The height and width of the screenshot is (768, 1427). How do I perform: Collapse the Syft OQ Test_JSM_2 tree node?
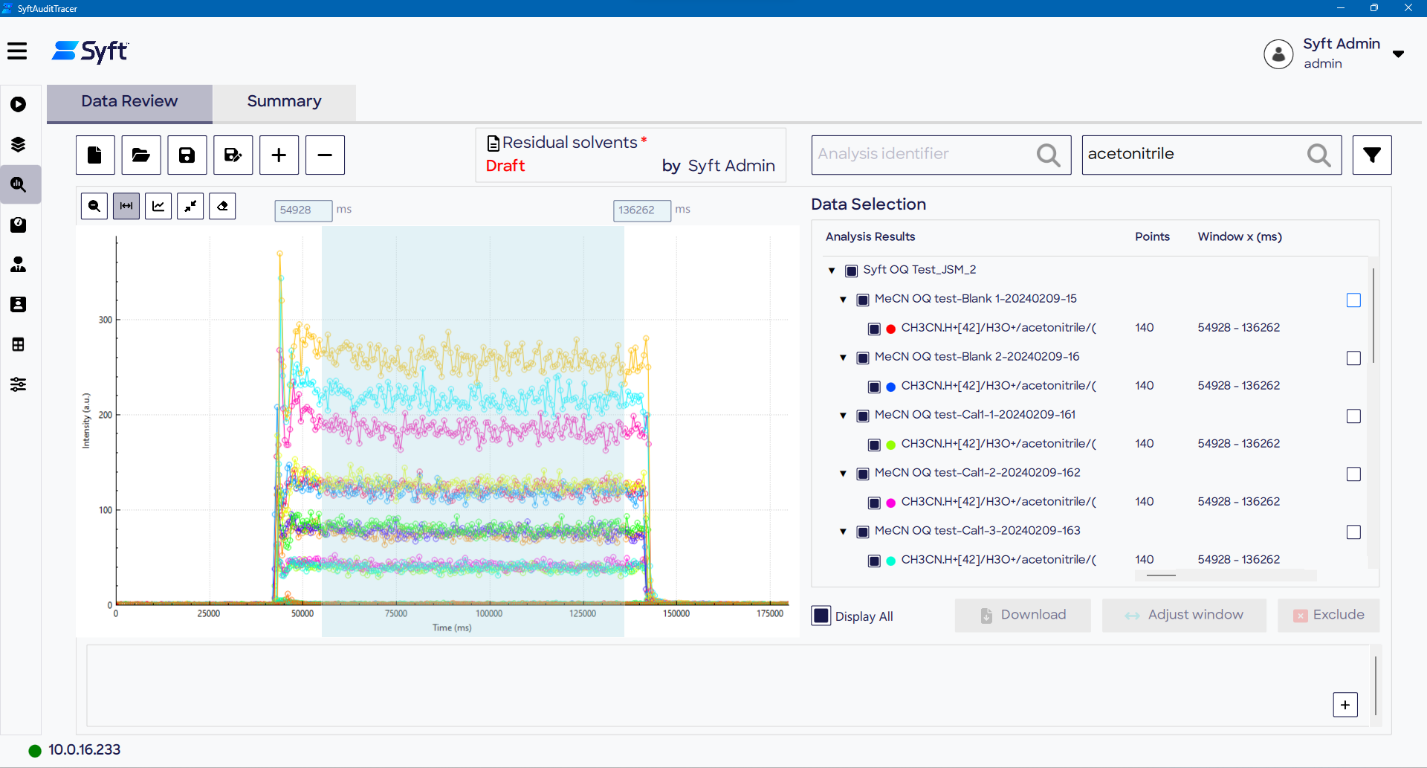(x=831, y=270)
